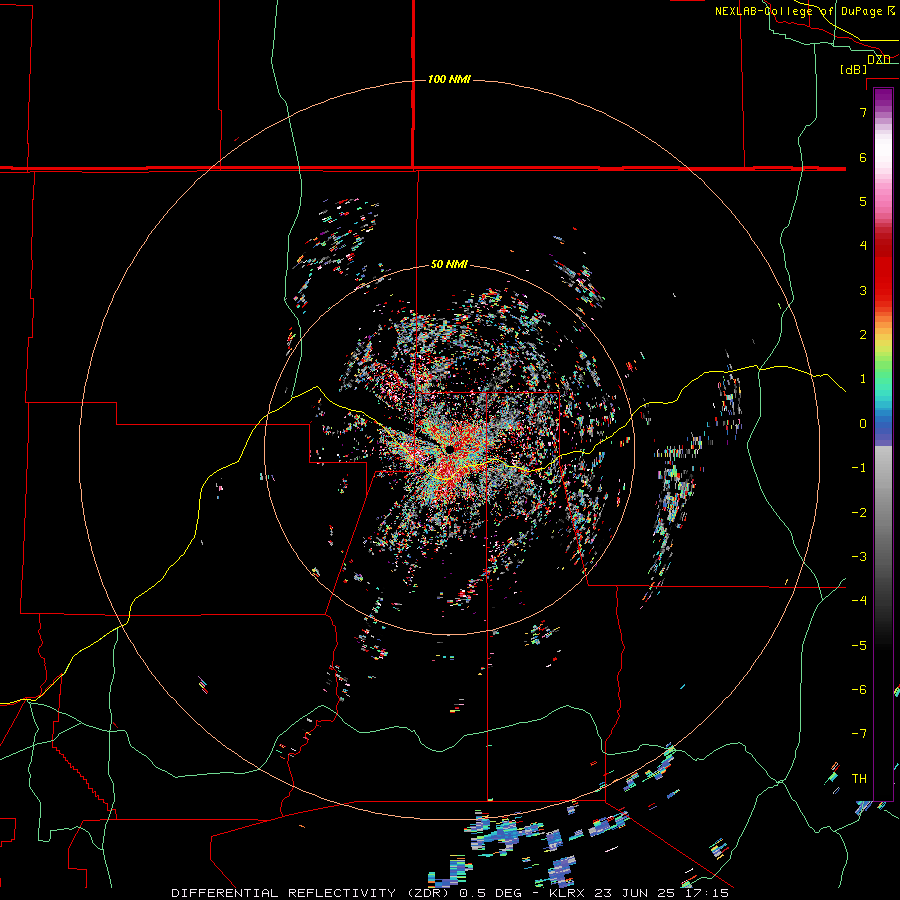Image resolution: width=900 pixels, height=900 pixels.
Task: Click the "0" value on the color scale
Action: point(863,424)
